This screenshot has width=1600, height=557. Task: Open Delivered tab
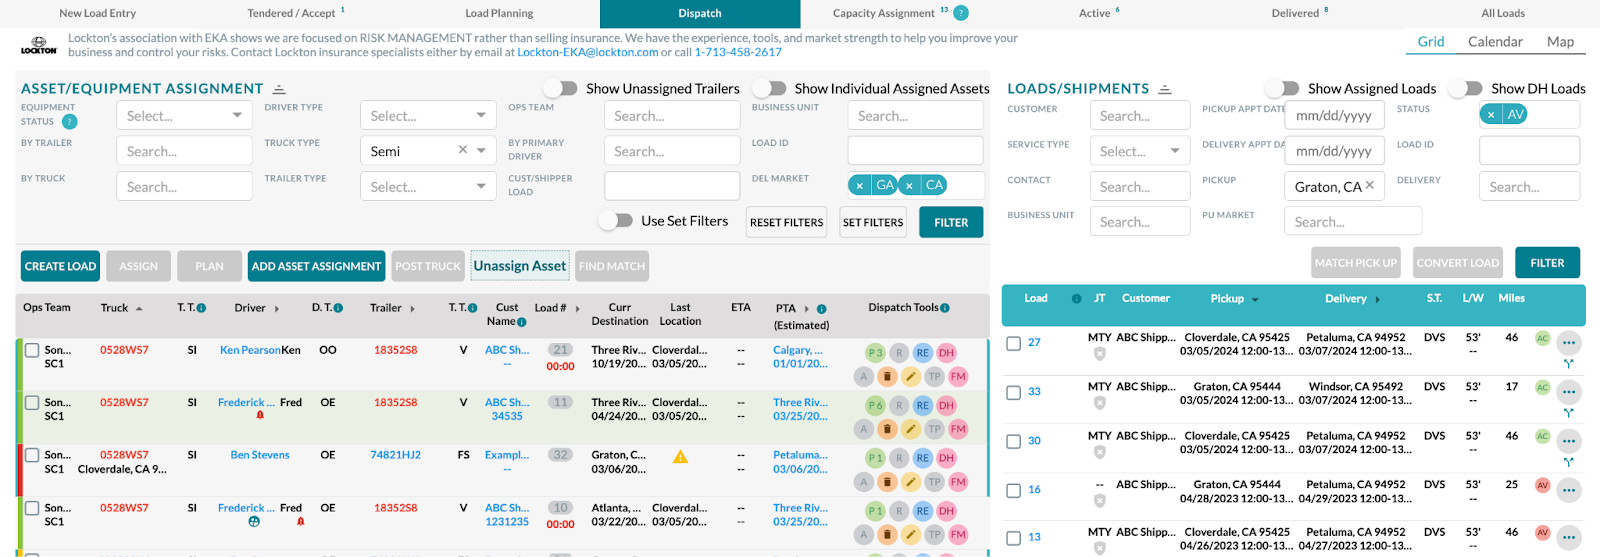click(1299, 13)
